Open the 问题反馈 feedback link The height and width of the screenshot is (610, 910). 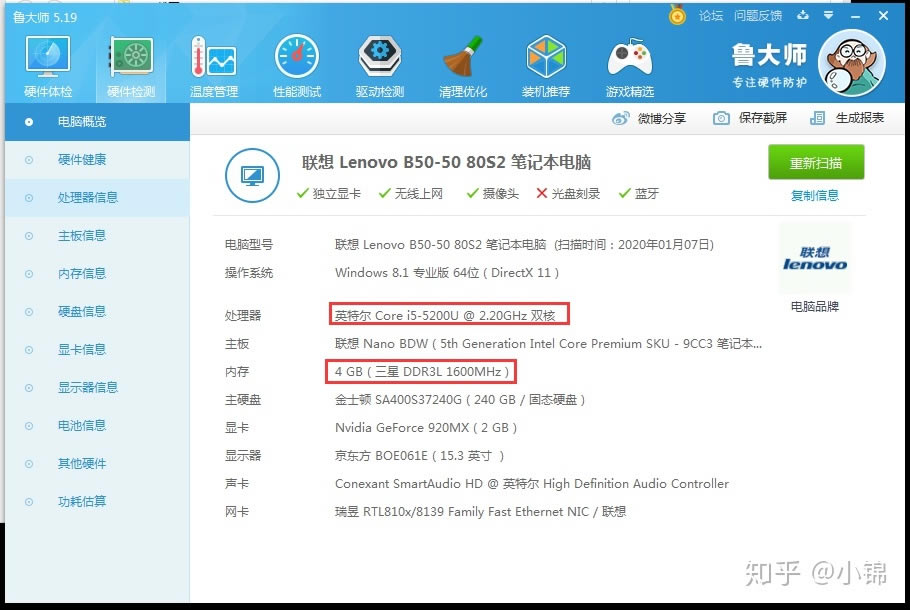pos(757,16)
